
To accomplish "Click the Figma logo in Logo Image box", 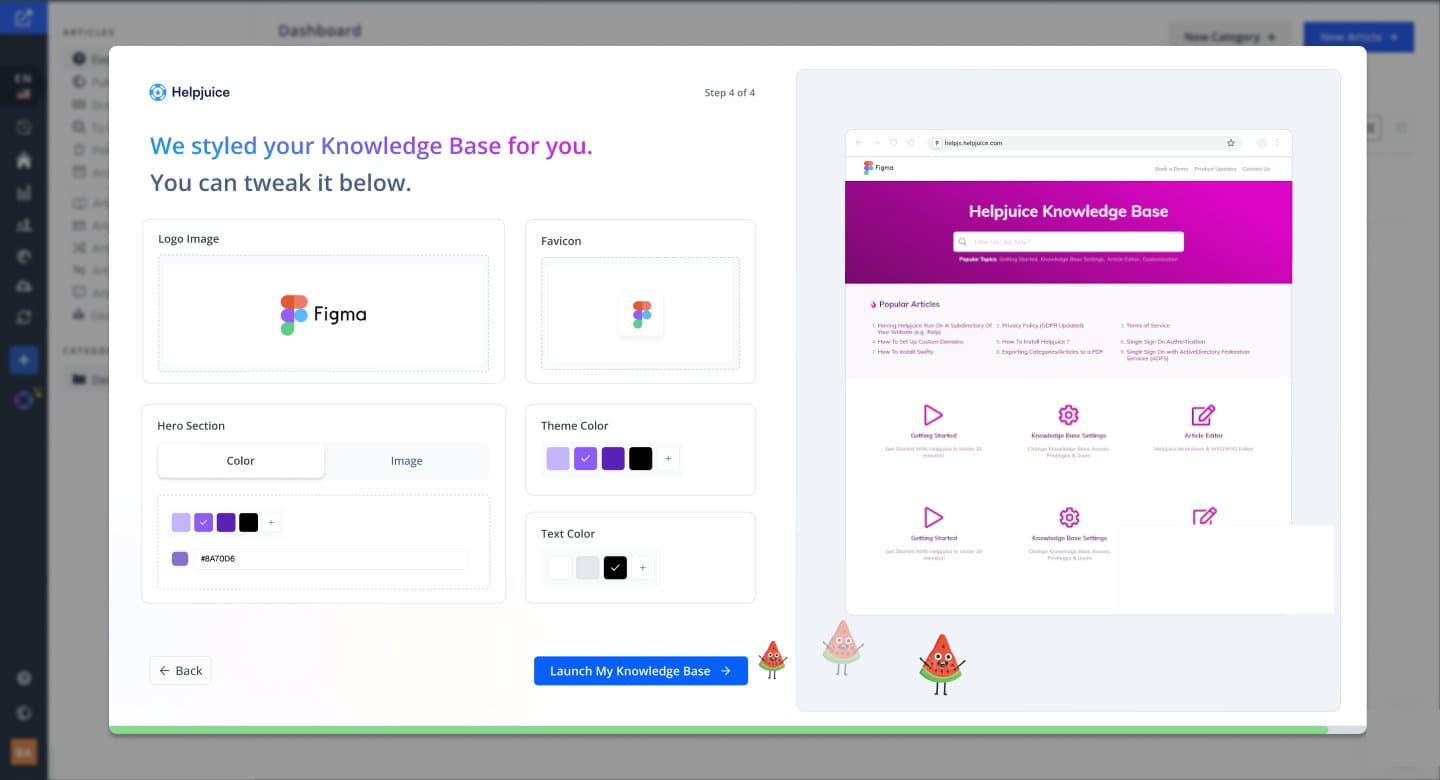I will tap(323, 314).
